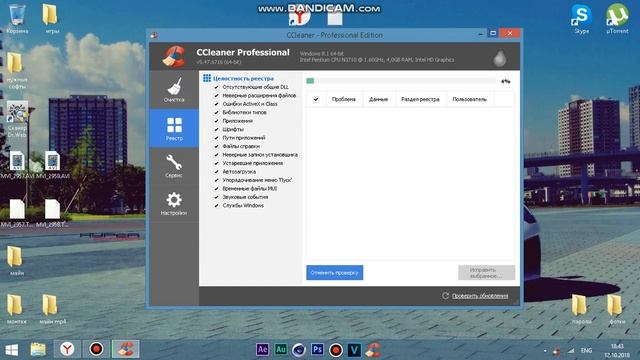Sort by the Данные column

click(x=378, y=99)
